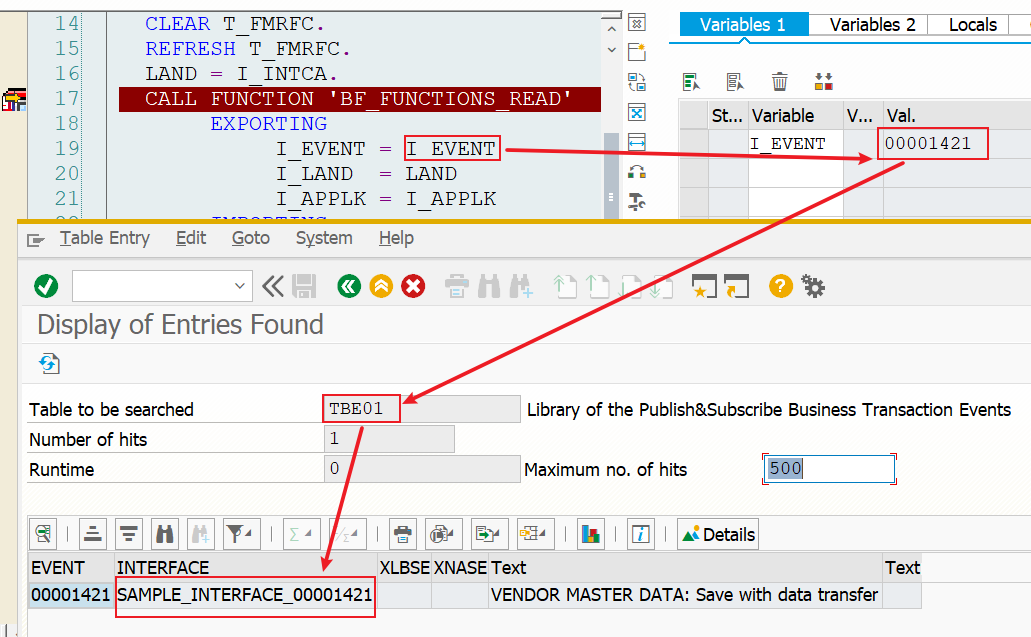Screen dimensions: 1031x637
Task: Switch to the Locals tab
Action: tap(972, 24)
